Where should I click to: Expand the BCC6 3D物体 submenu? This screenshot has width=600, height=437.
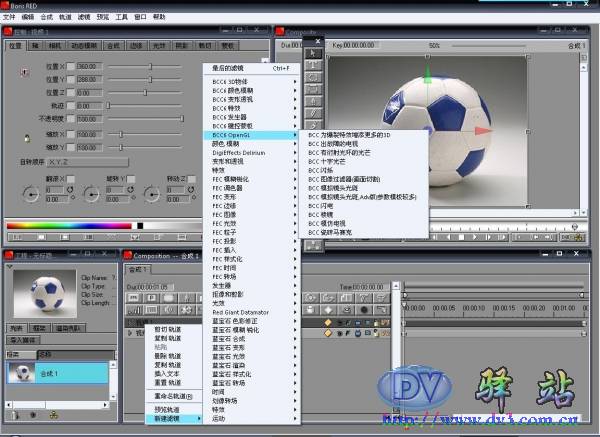pos(252,82)
